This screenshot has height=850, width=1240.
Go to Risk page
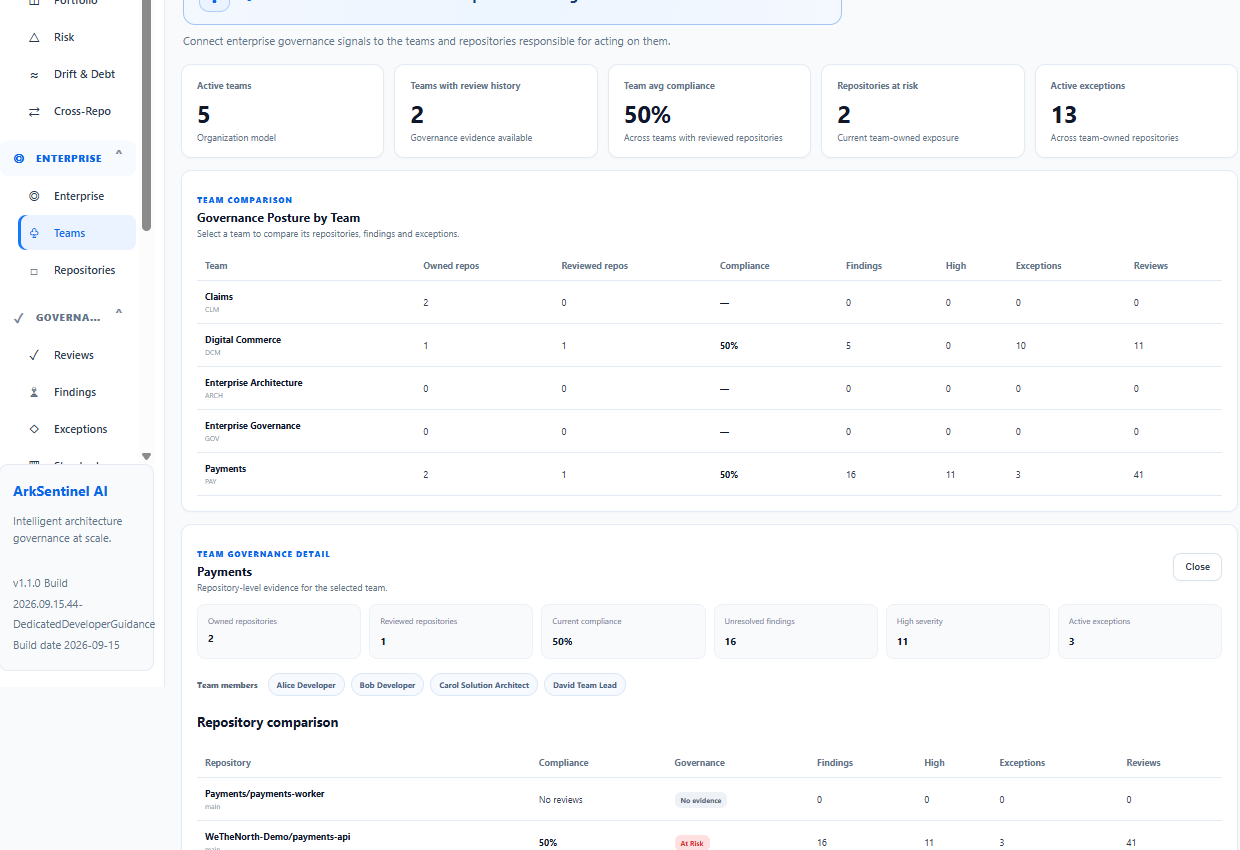tap(77, 37)
